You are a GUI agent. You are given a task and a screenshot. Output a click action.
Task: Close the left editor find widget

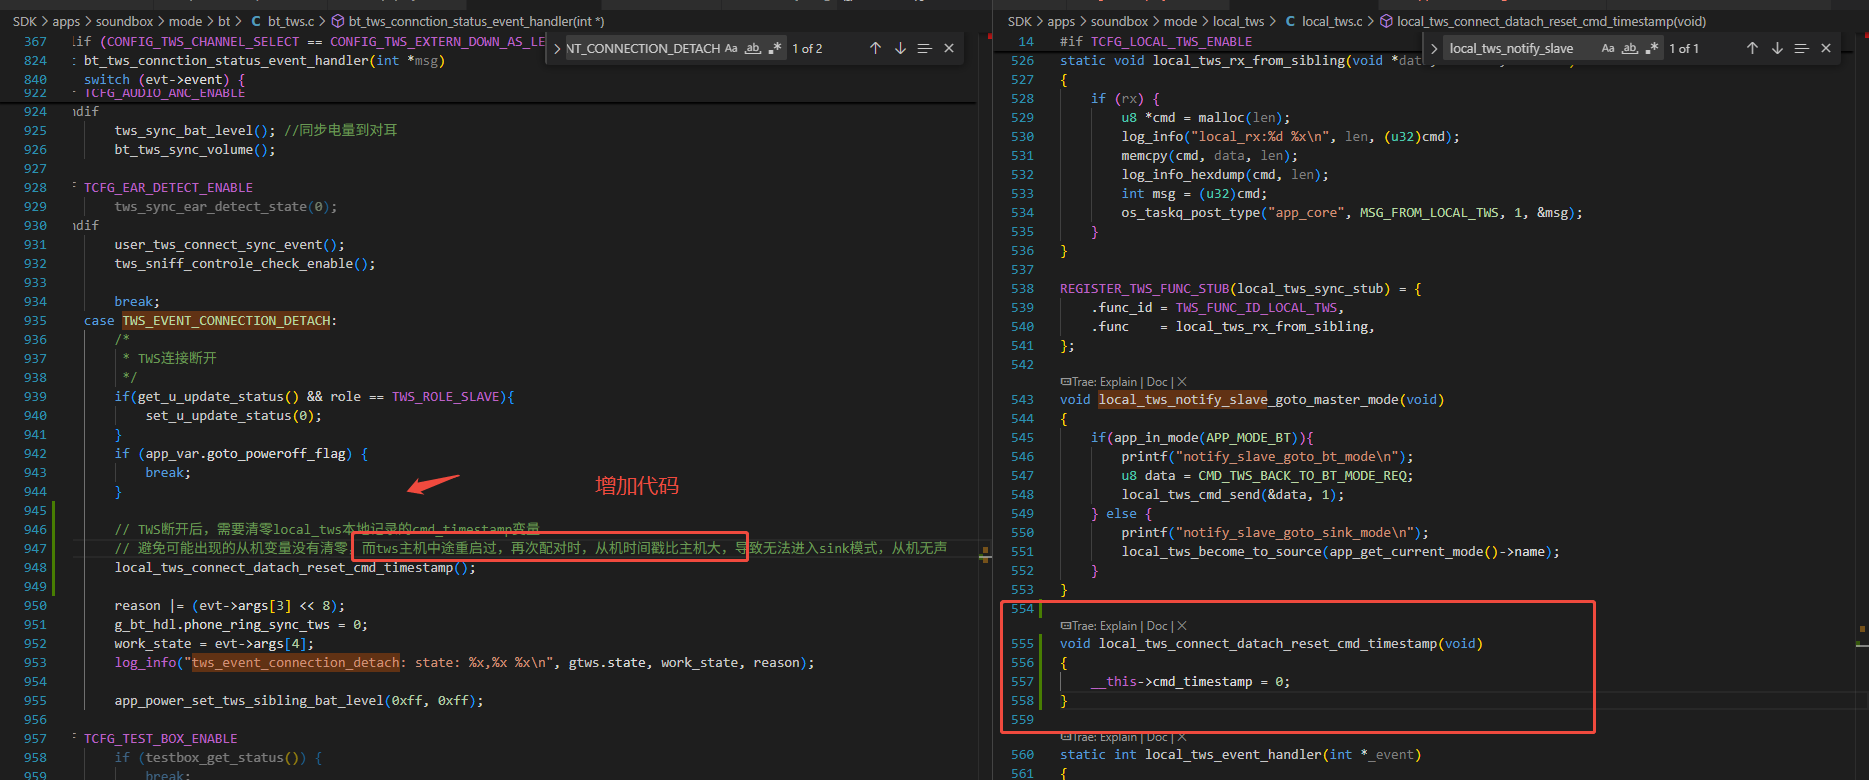[x=949, y=48]
